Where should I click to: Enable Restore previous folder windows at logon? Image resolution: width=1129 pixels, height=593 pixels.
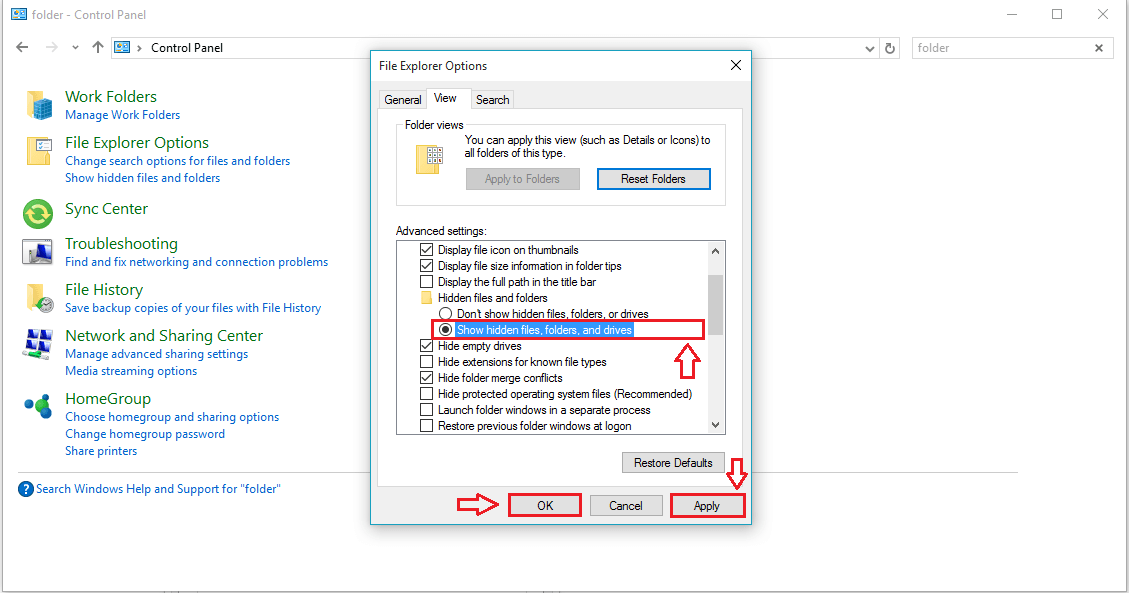426,425
